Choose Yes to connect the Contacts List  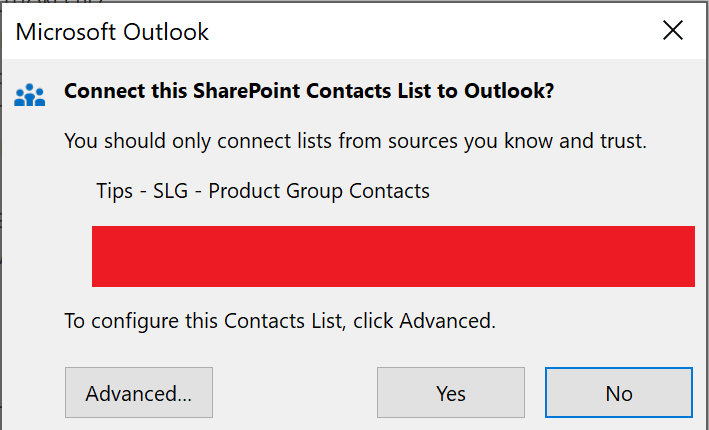[451, 393]
